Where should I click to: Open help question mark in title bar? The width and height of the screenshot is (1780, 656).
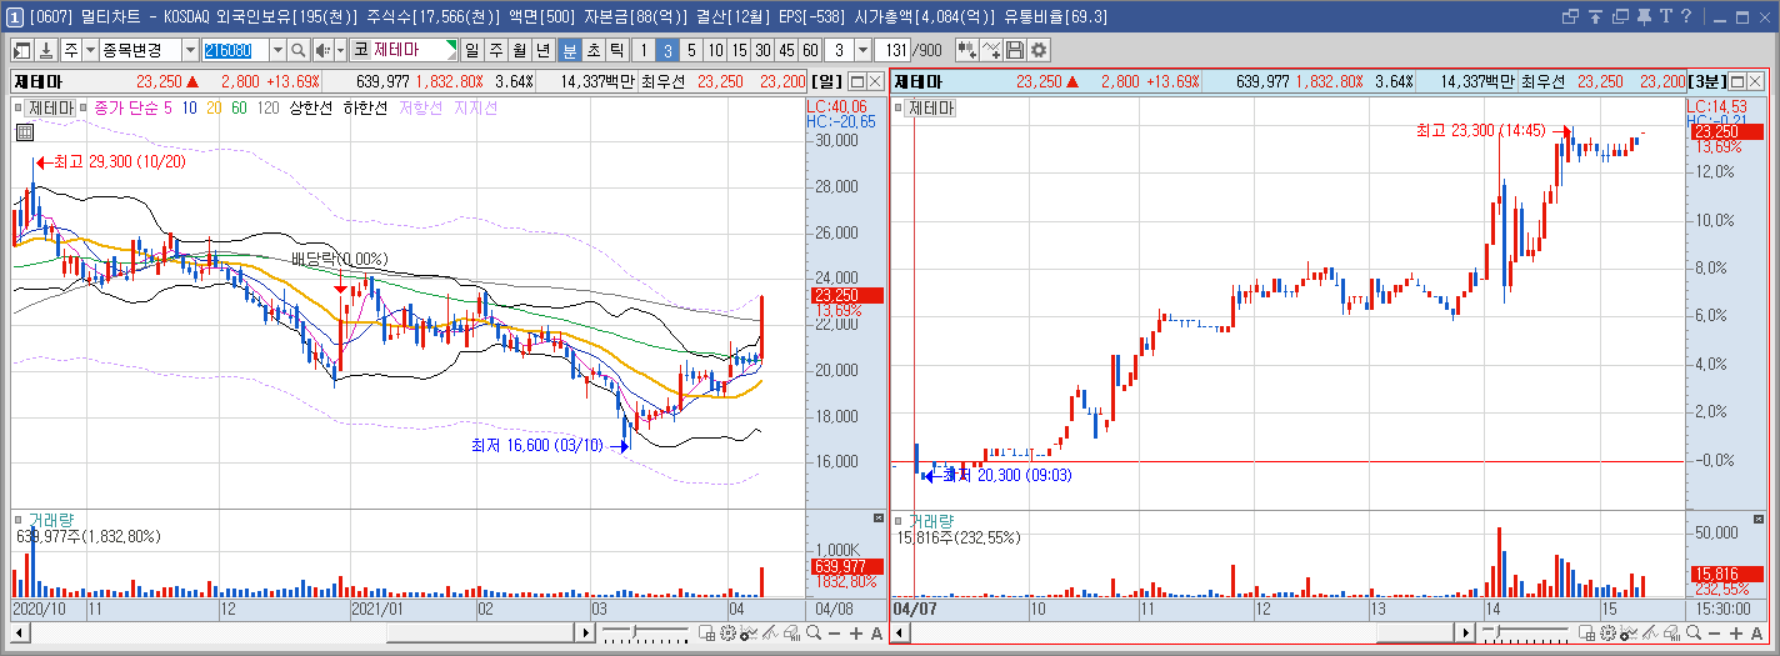(x=1686, y=16)
